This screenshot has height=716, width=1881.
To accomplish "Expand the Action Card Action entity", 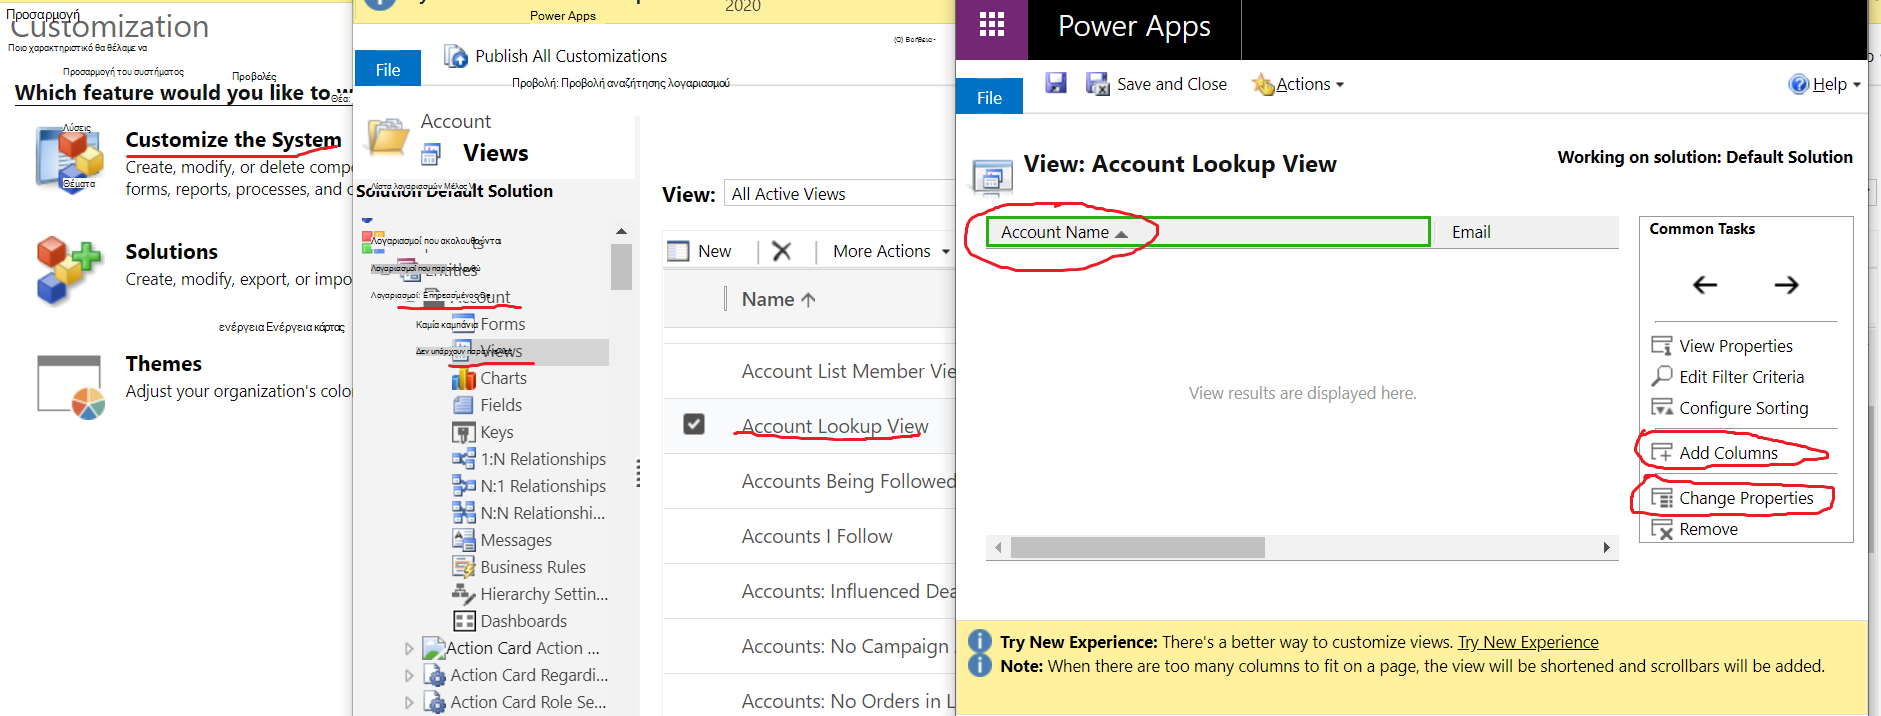I will pos(409,648).
